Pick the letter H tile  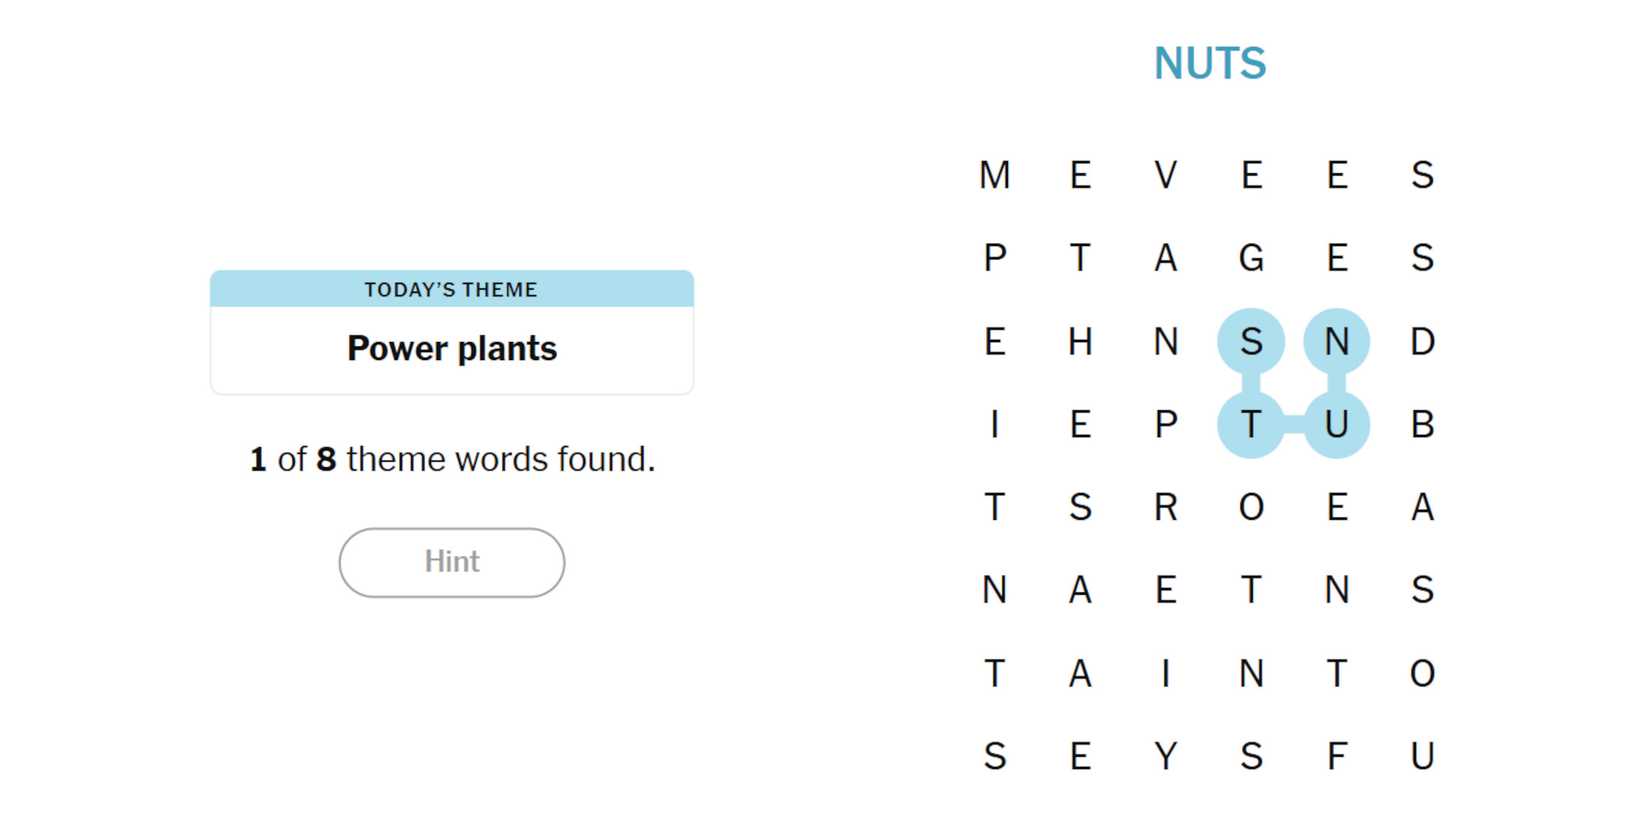[1080, 342]
